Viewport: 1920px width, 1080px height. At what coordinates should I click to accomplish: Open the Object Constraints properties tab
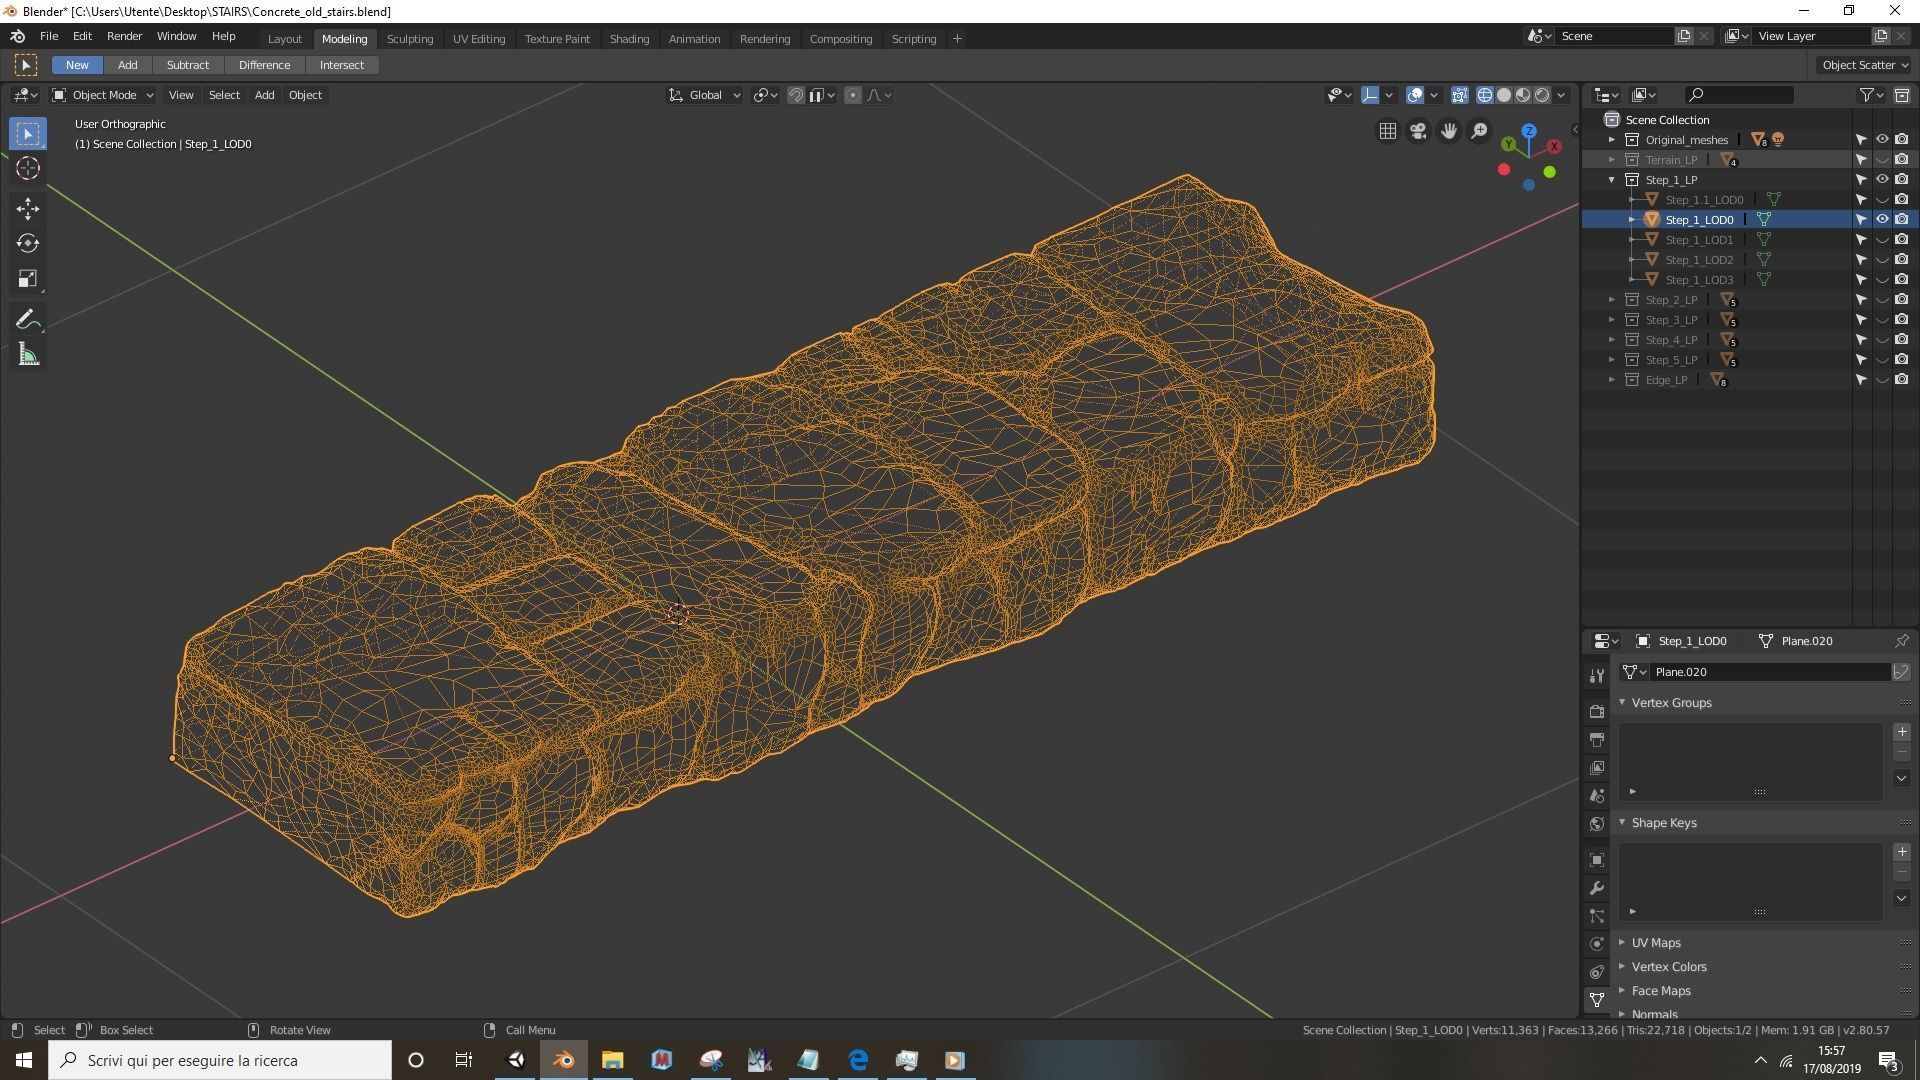[1597, 972]
